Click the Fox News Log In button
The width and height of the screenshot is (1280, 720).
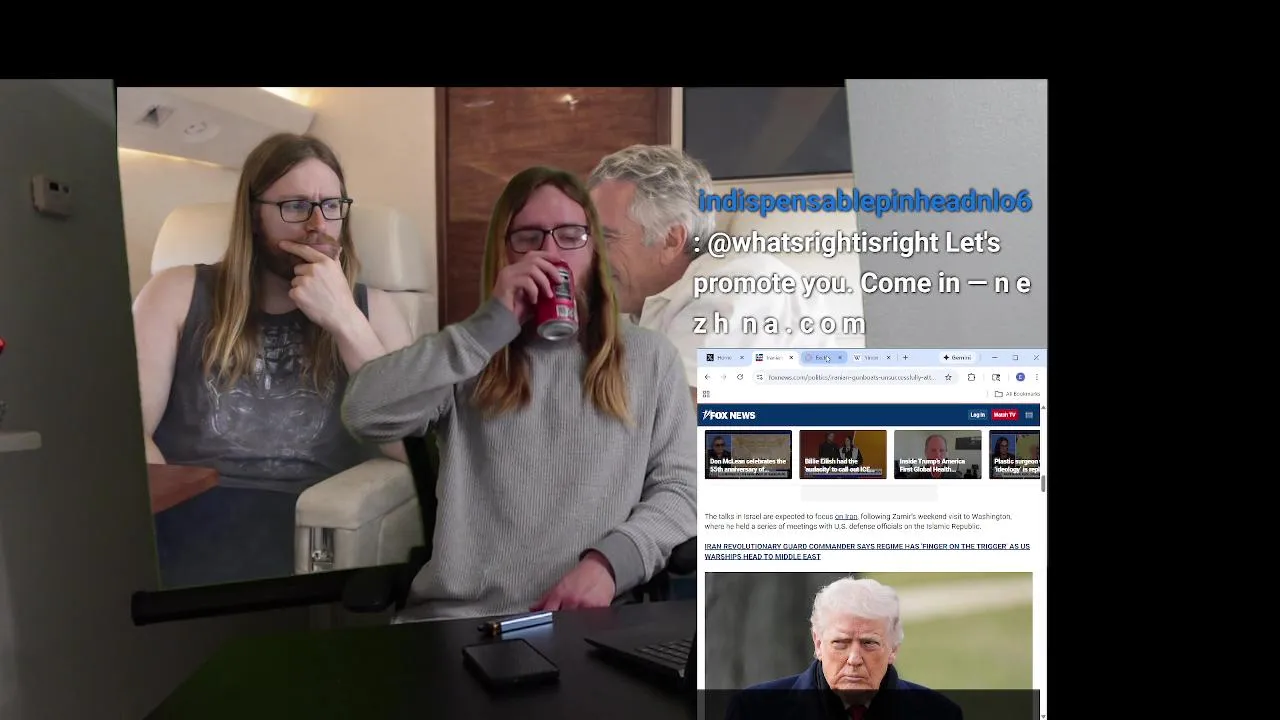pos(977,415)
